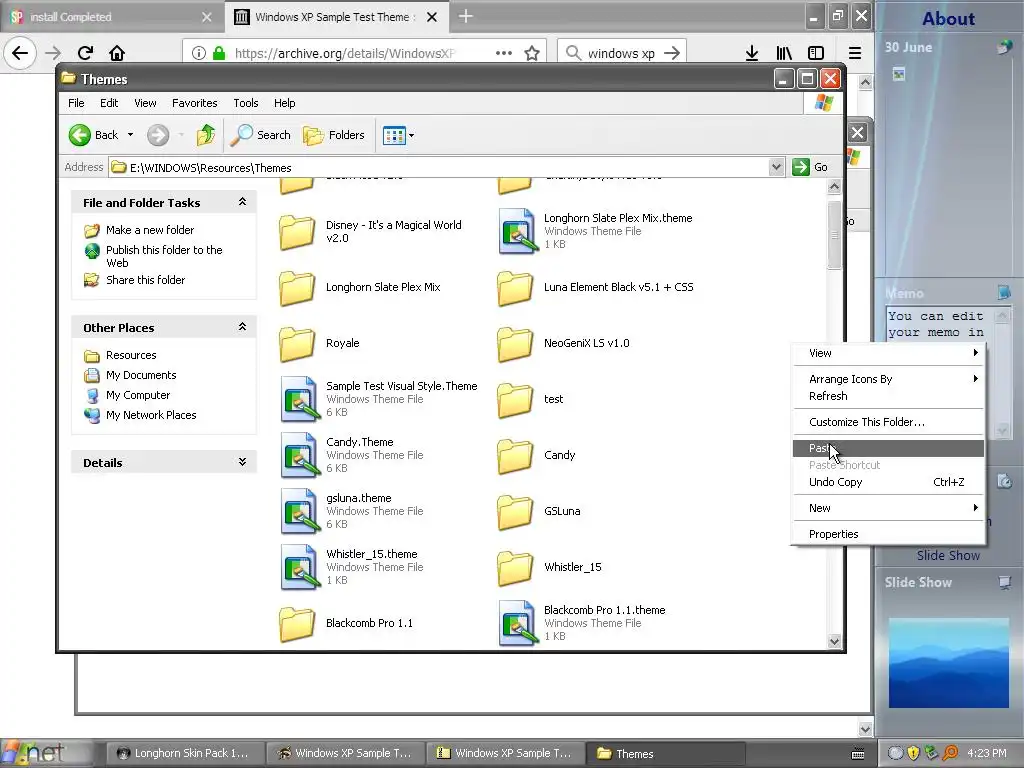The image size is (1024, 768).
Task: Open the Favorites menu
Action: tap(195, 103)
